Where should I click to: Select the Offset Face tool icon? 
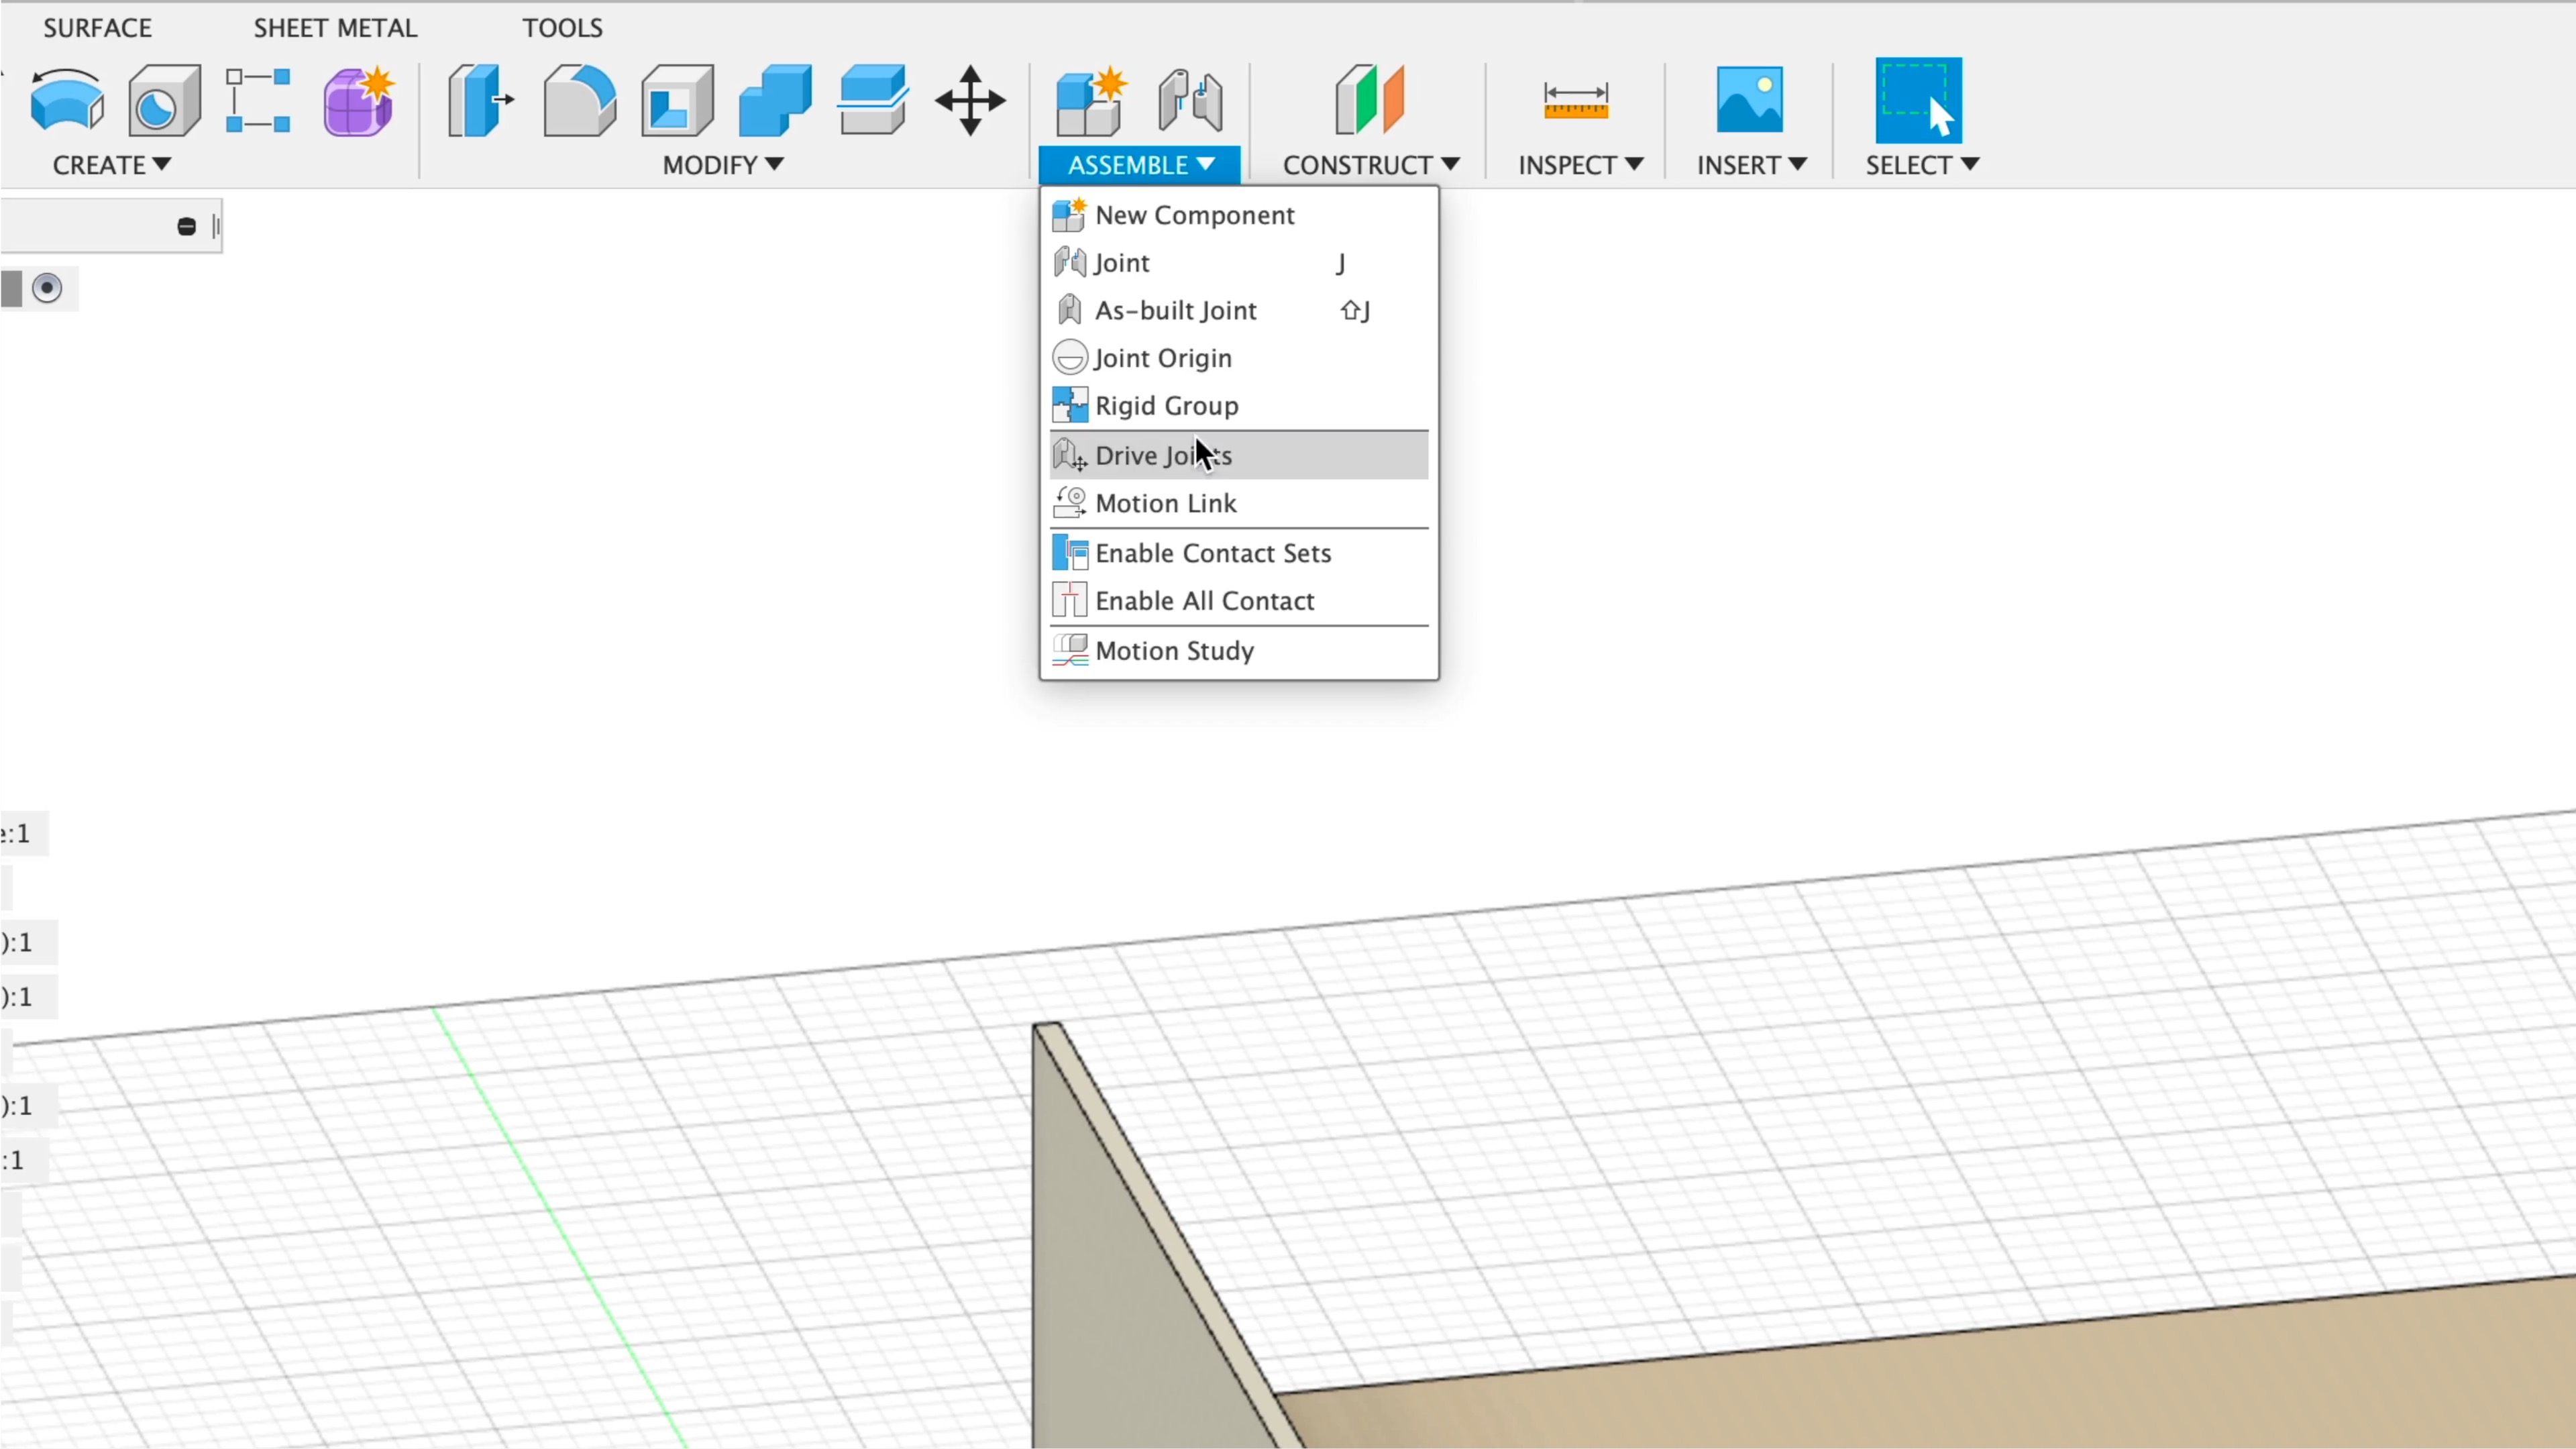(x=873, y=100)
